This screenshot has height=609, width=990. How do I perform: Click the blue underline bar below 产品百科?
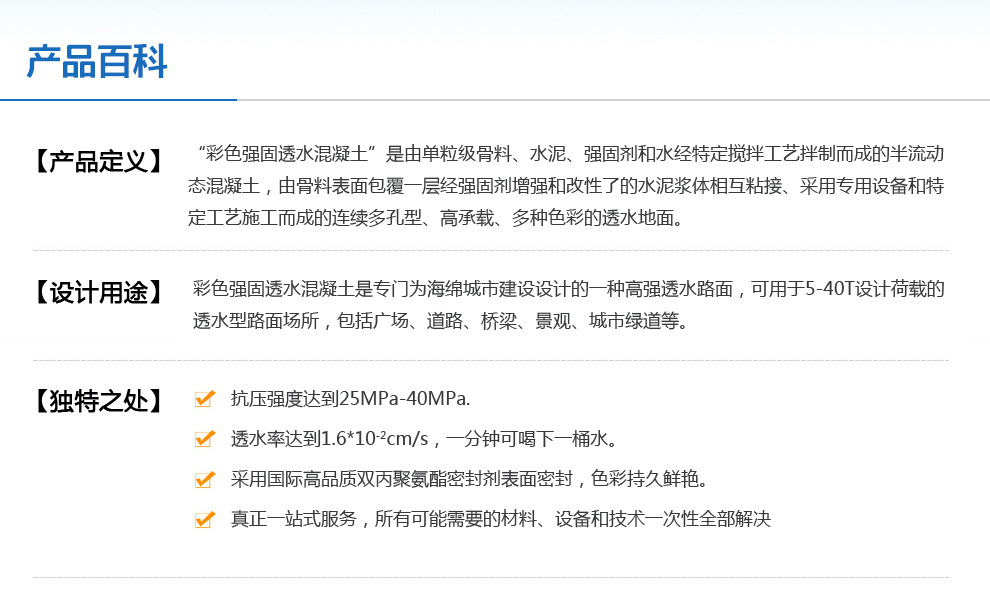(x=120, y=98)
